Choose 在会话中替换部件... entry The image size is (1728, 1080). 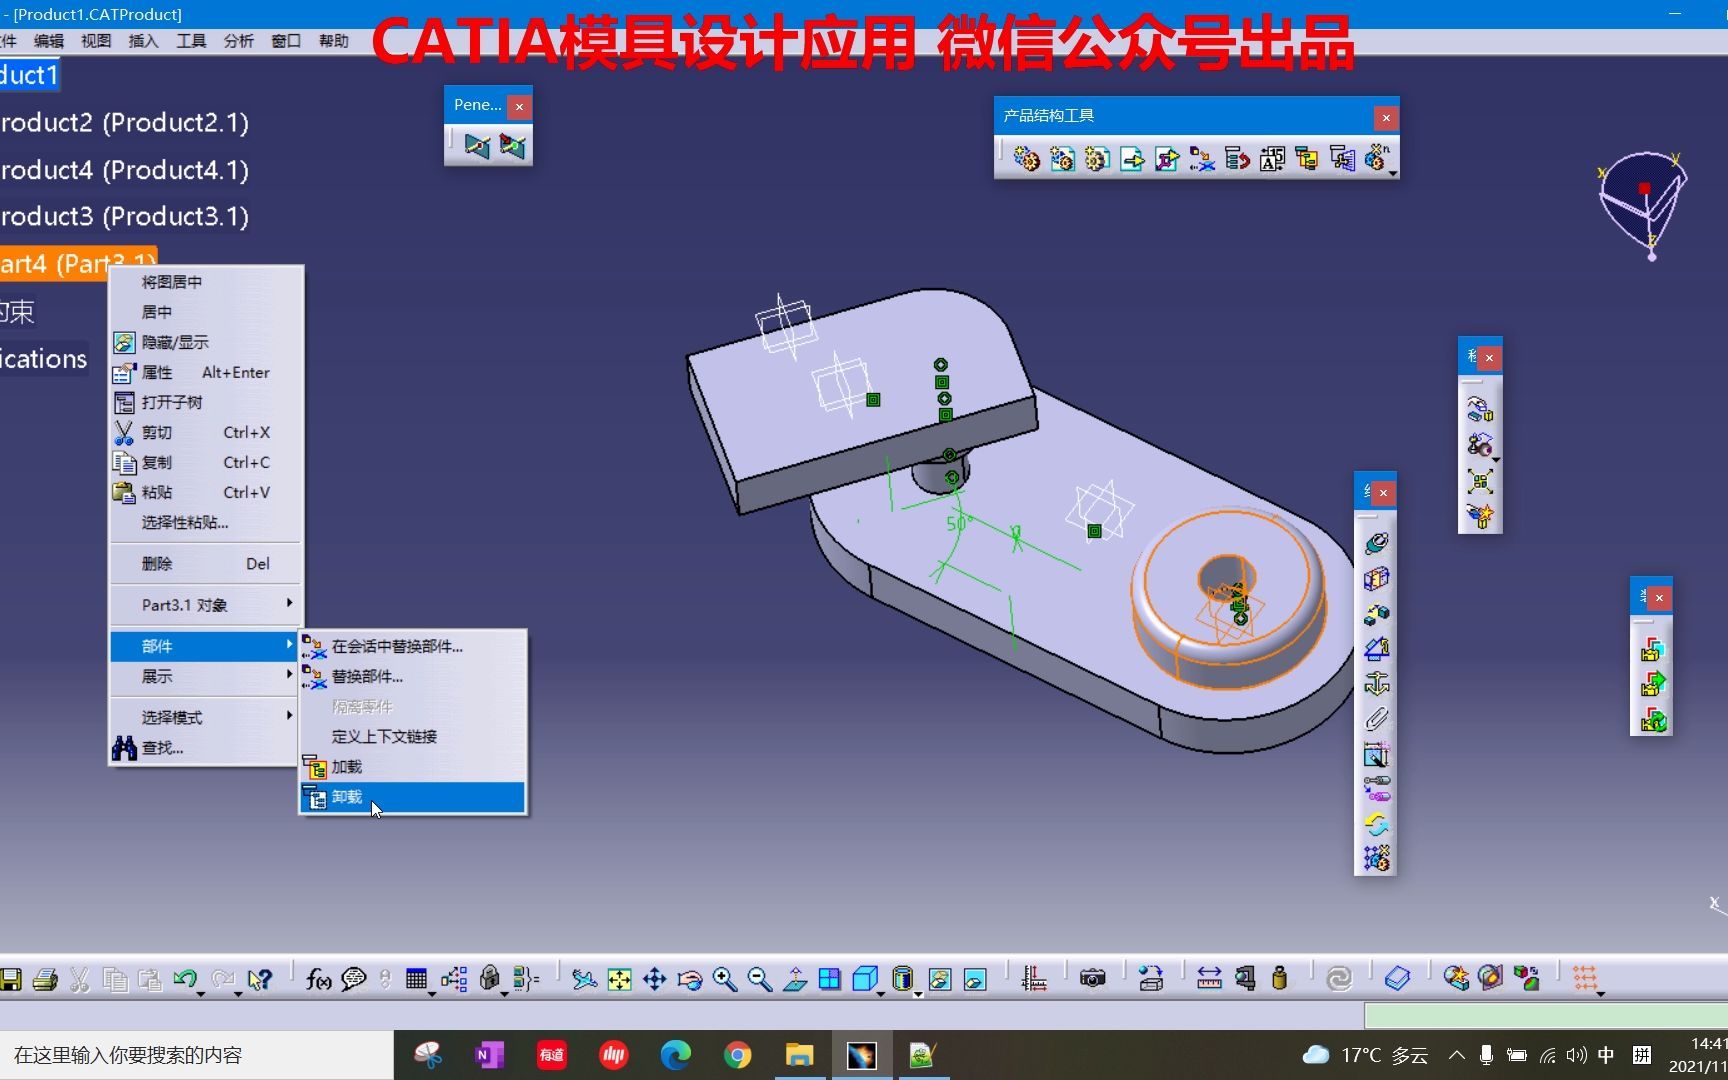tap(412, 647)
